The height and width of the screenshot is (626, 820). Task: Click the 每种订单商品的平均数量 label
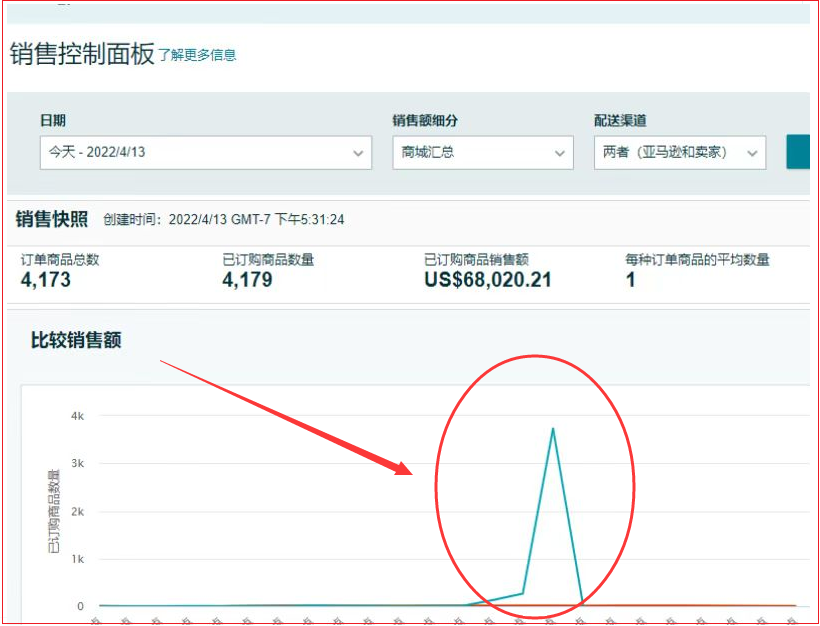697,259
